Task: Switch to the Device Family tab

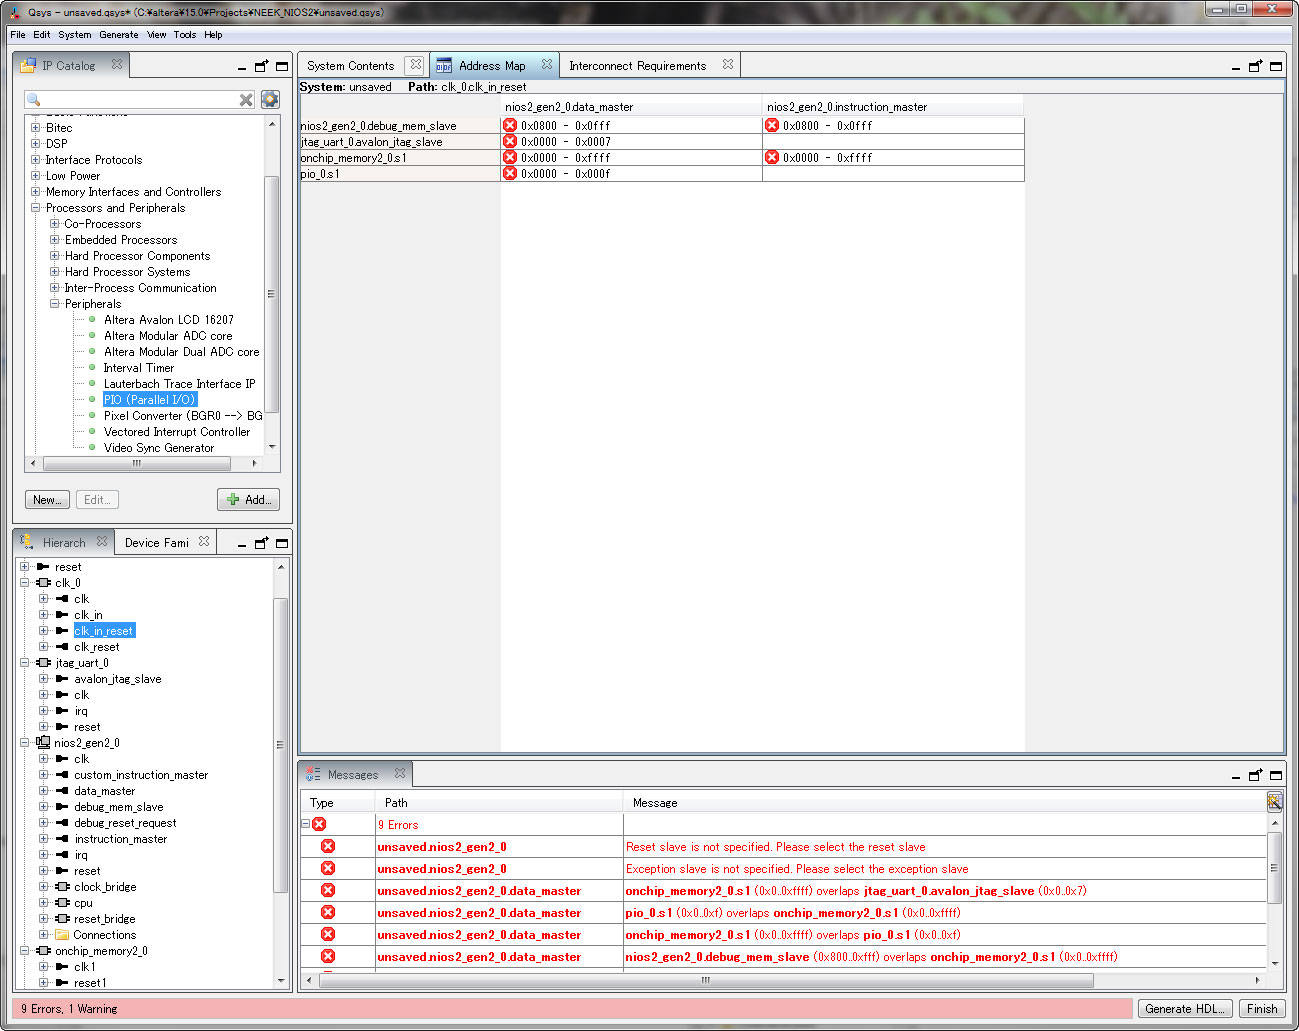Action: click(156, 543)
